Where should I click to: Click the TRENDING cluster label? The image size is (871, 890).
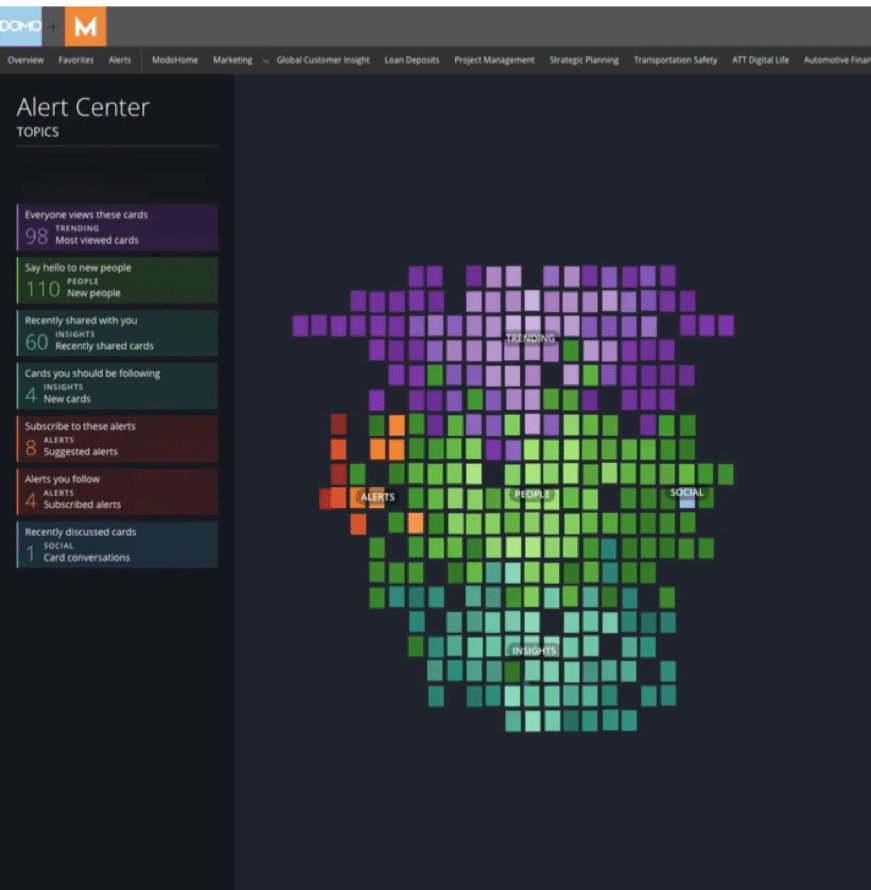(530, 338)
